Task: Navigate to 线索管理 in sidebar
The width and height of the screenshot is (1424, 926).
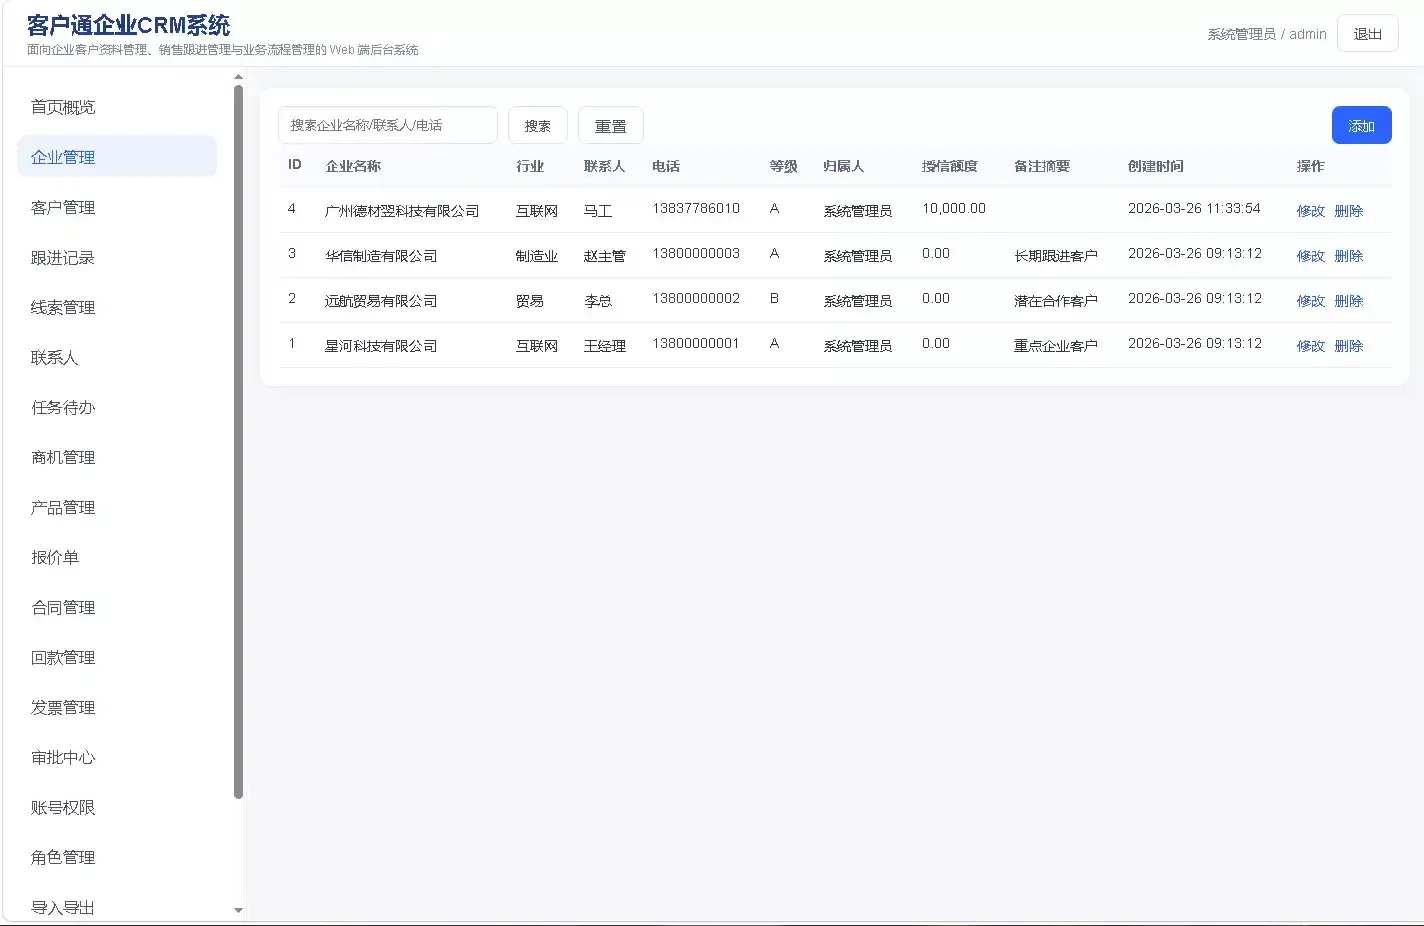Action: 62,307
